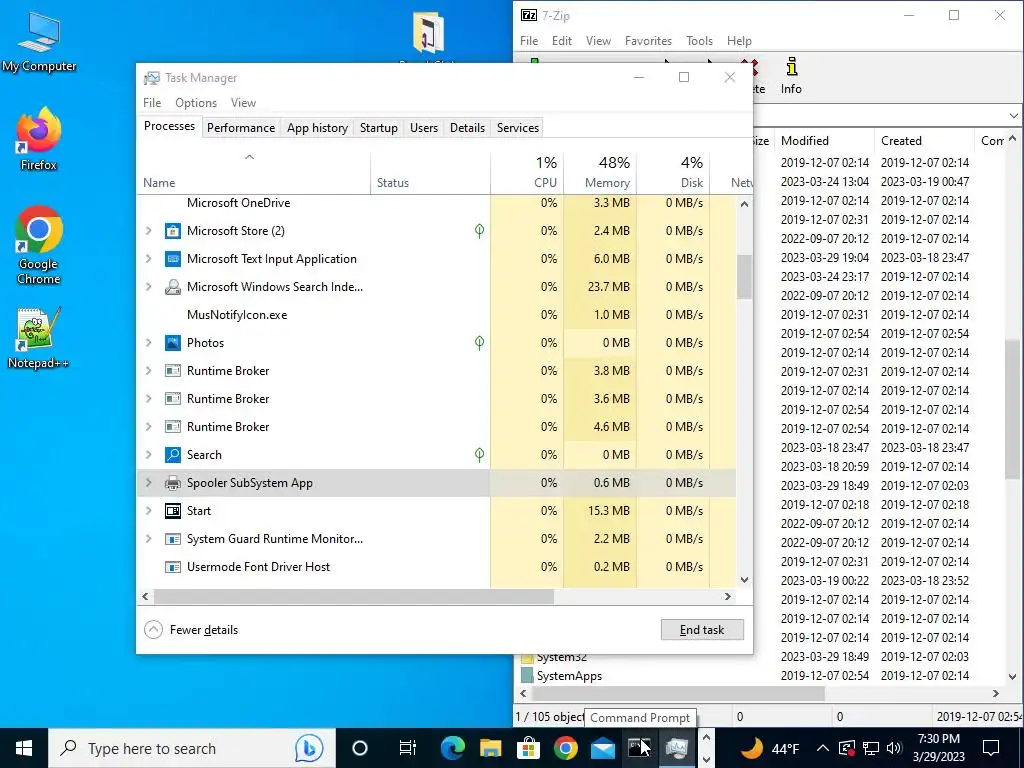Expand the Search process row
The image size is (1024, 768).
pos(149,455)
